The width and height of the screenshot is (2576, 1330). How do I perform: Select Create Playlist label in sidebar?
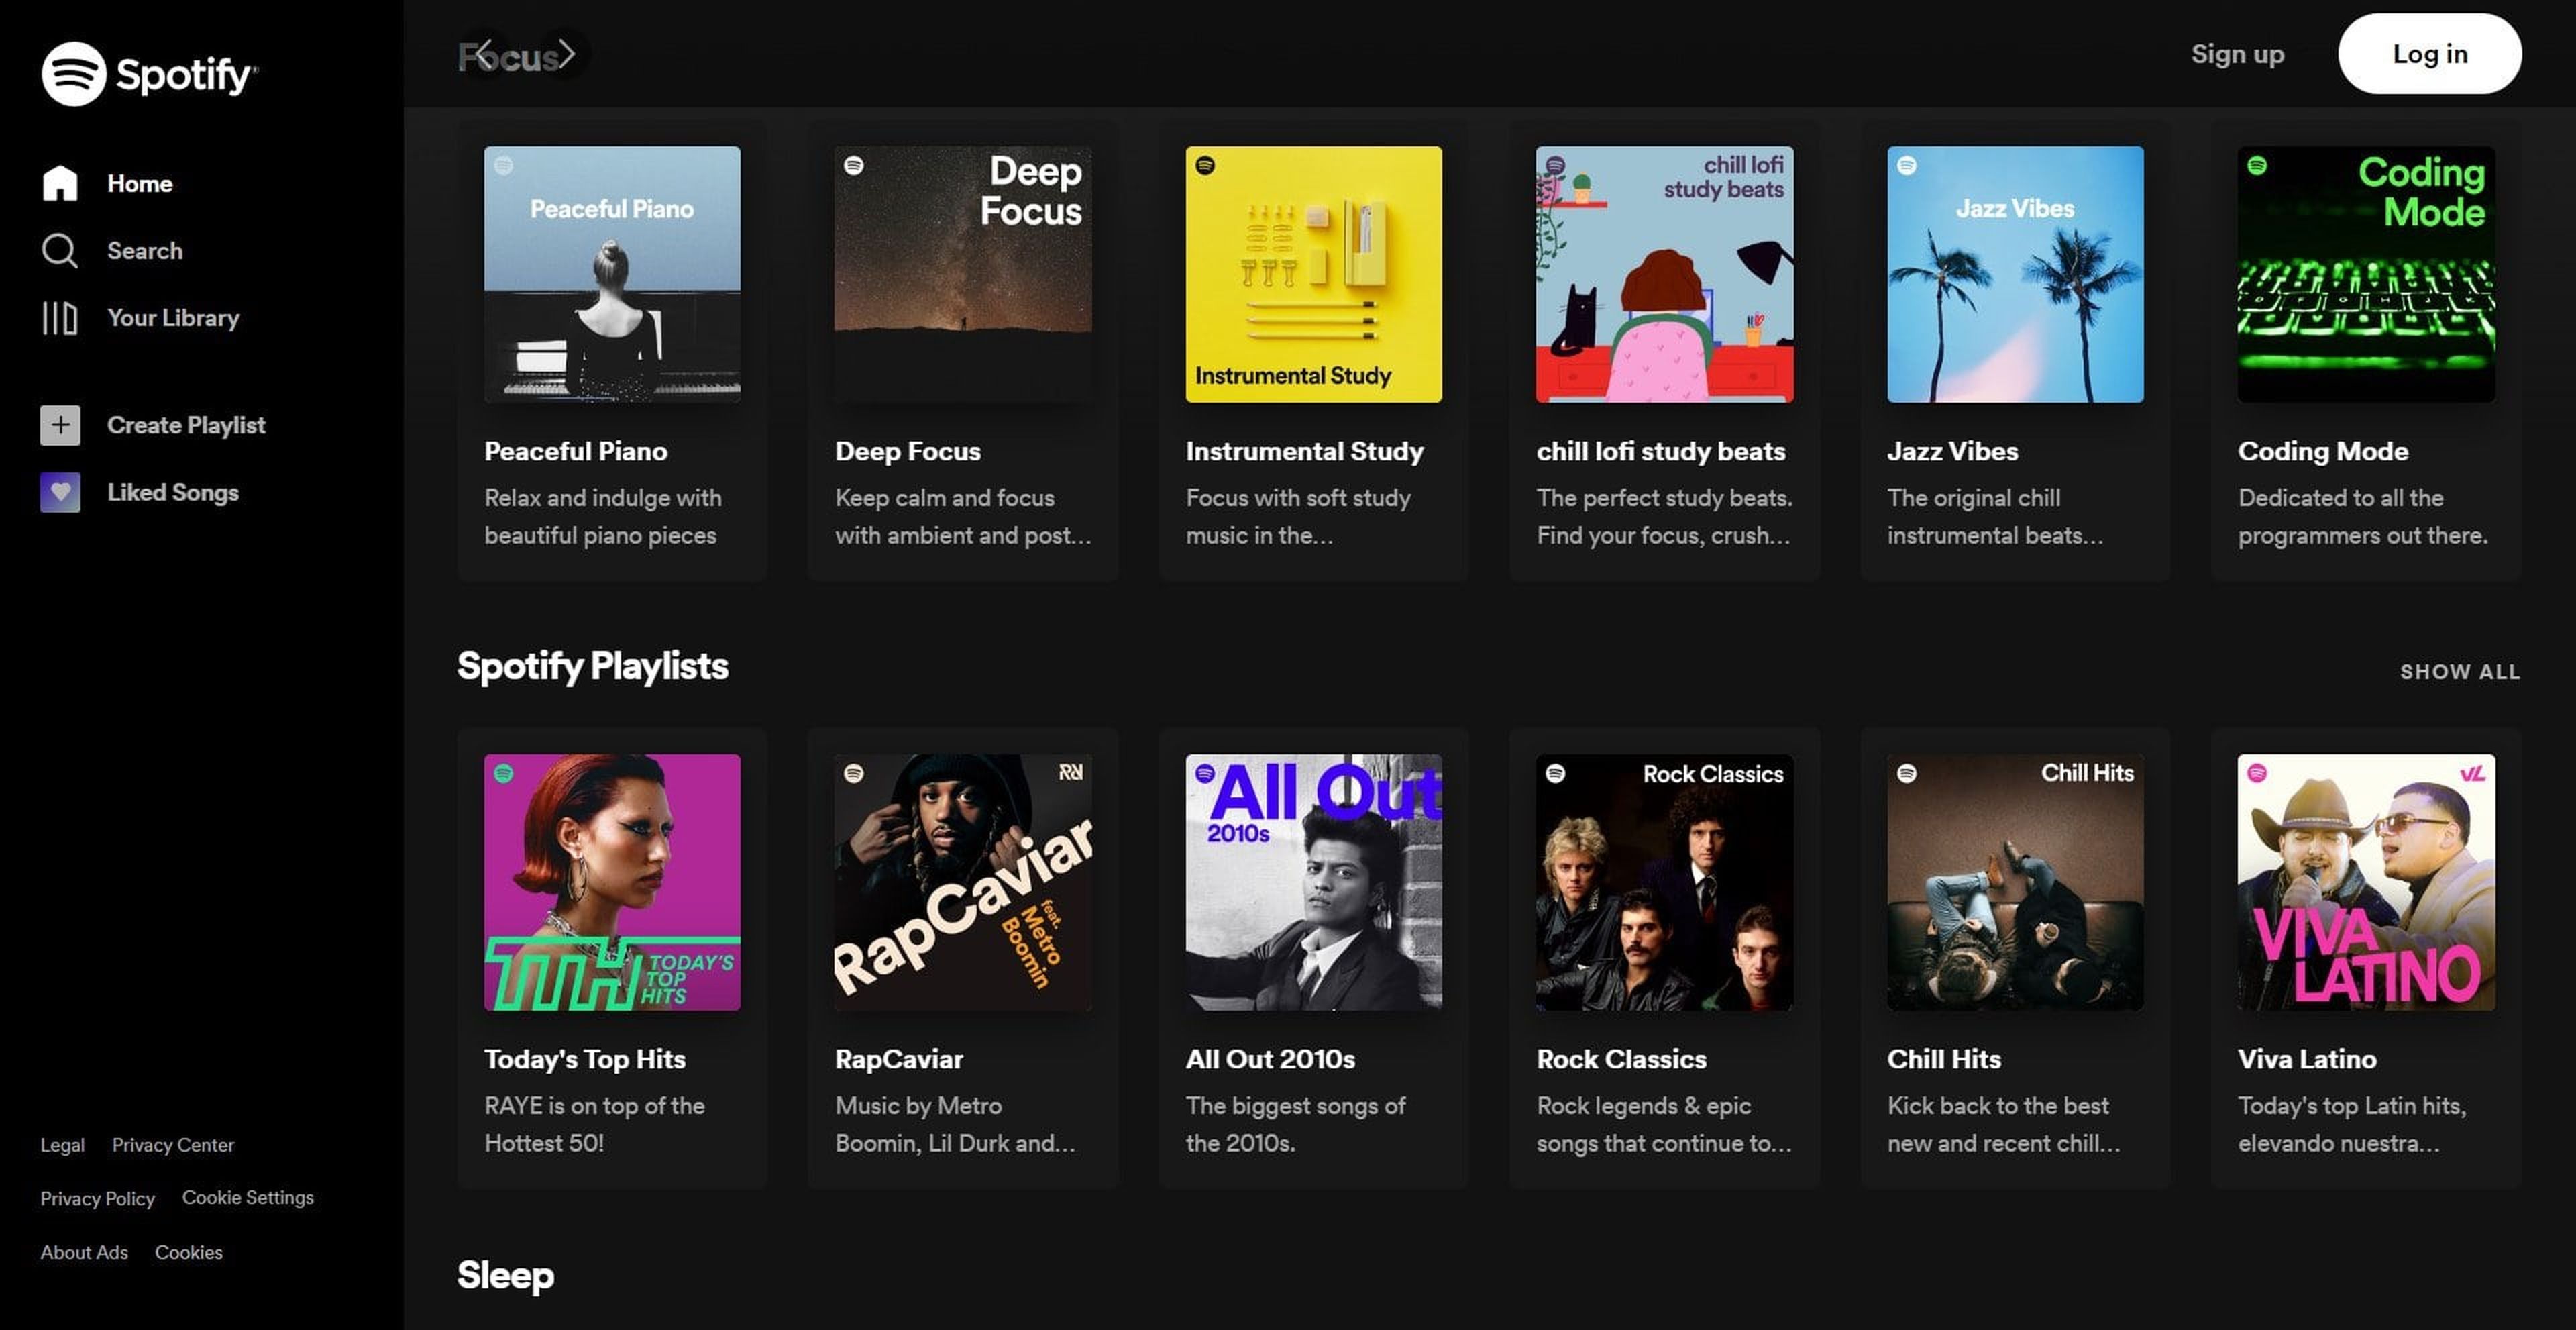point(186,425)
